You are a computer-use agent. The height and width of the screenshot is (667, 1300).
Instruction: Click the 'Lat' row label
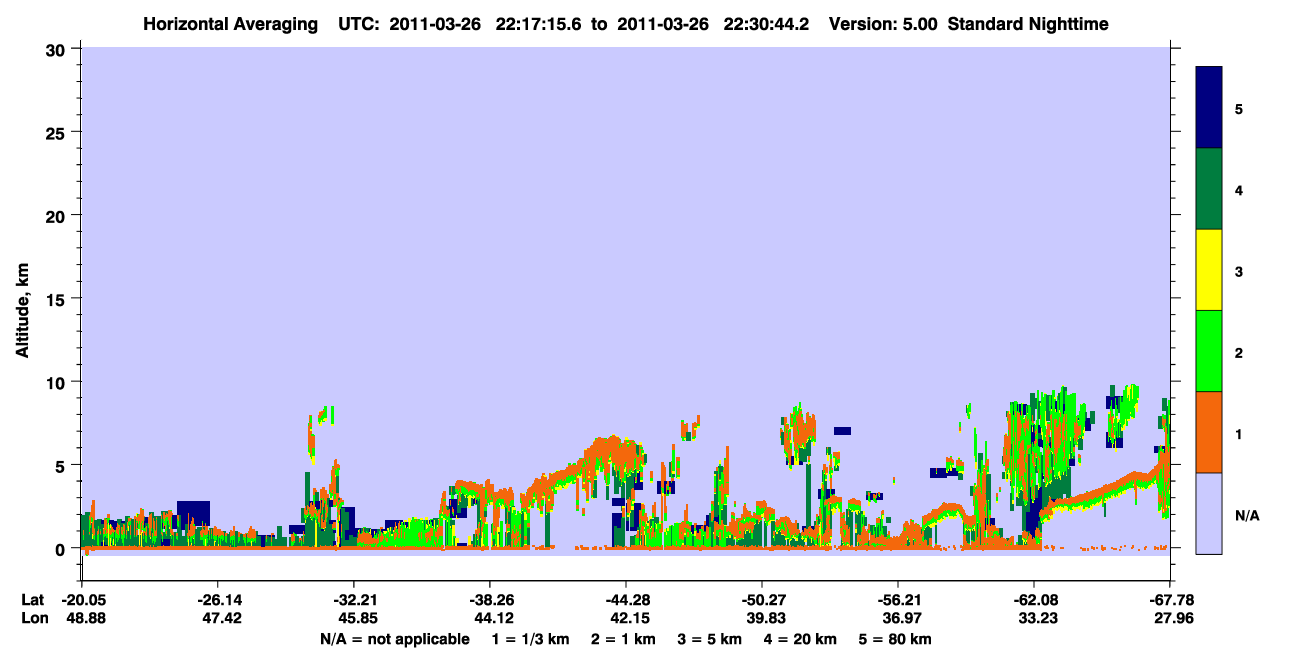point(32,600)
